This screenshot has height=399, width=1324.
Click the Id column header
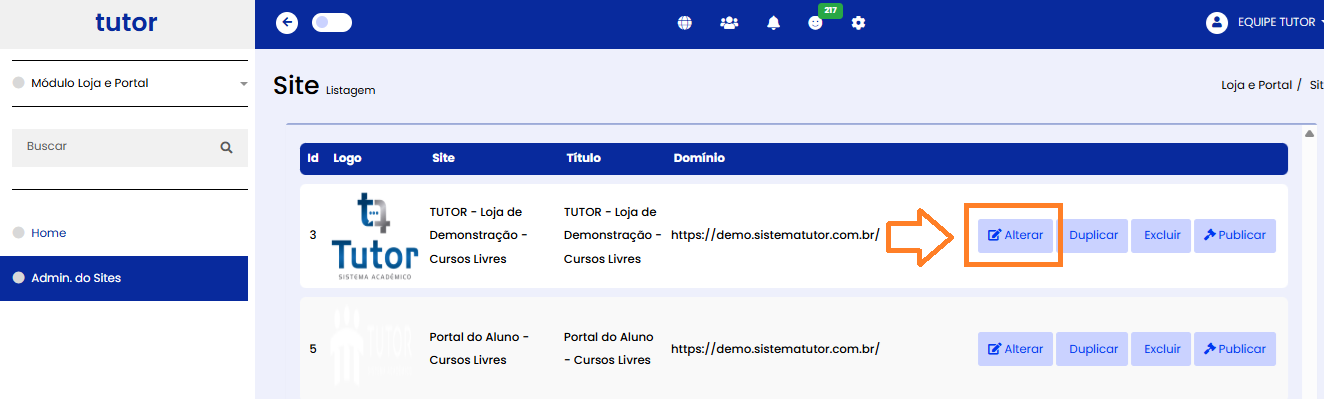point(313,158)
